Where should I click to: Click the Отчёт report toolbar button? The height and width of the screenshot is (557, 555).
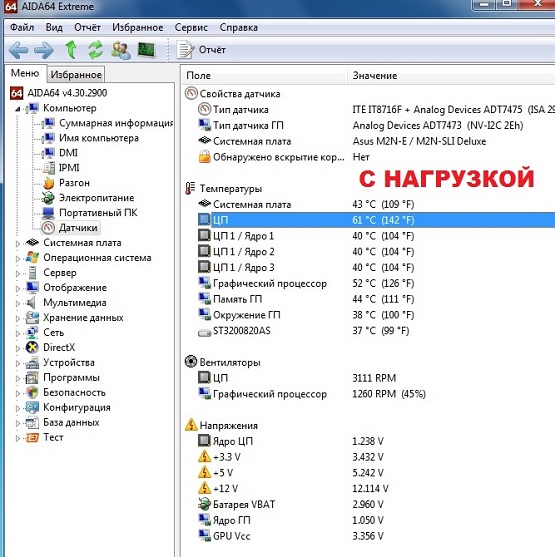click(201, 50)
